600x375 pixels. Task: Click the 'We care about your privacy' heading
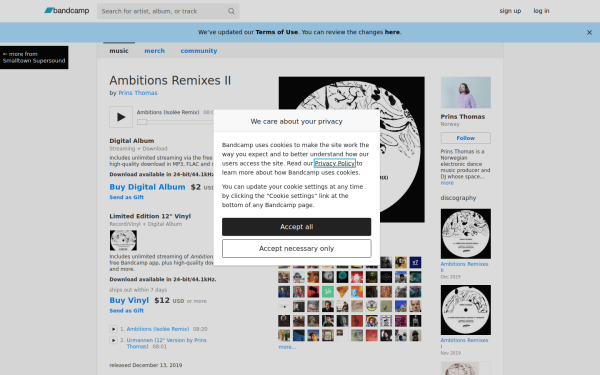297,121
